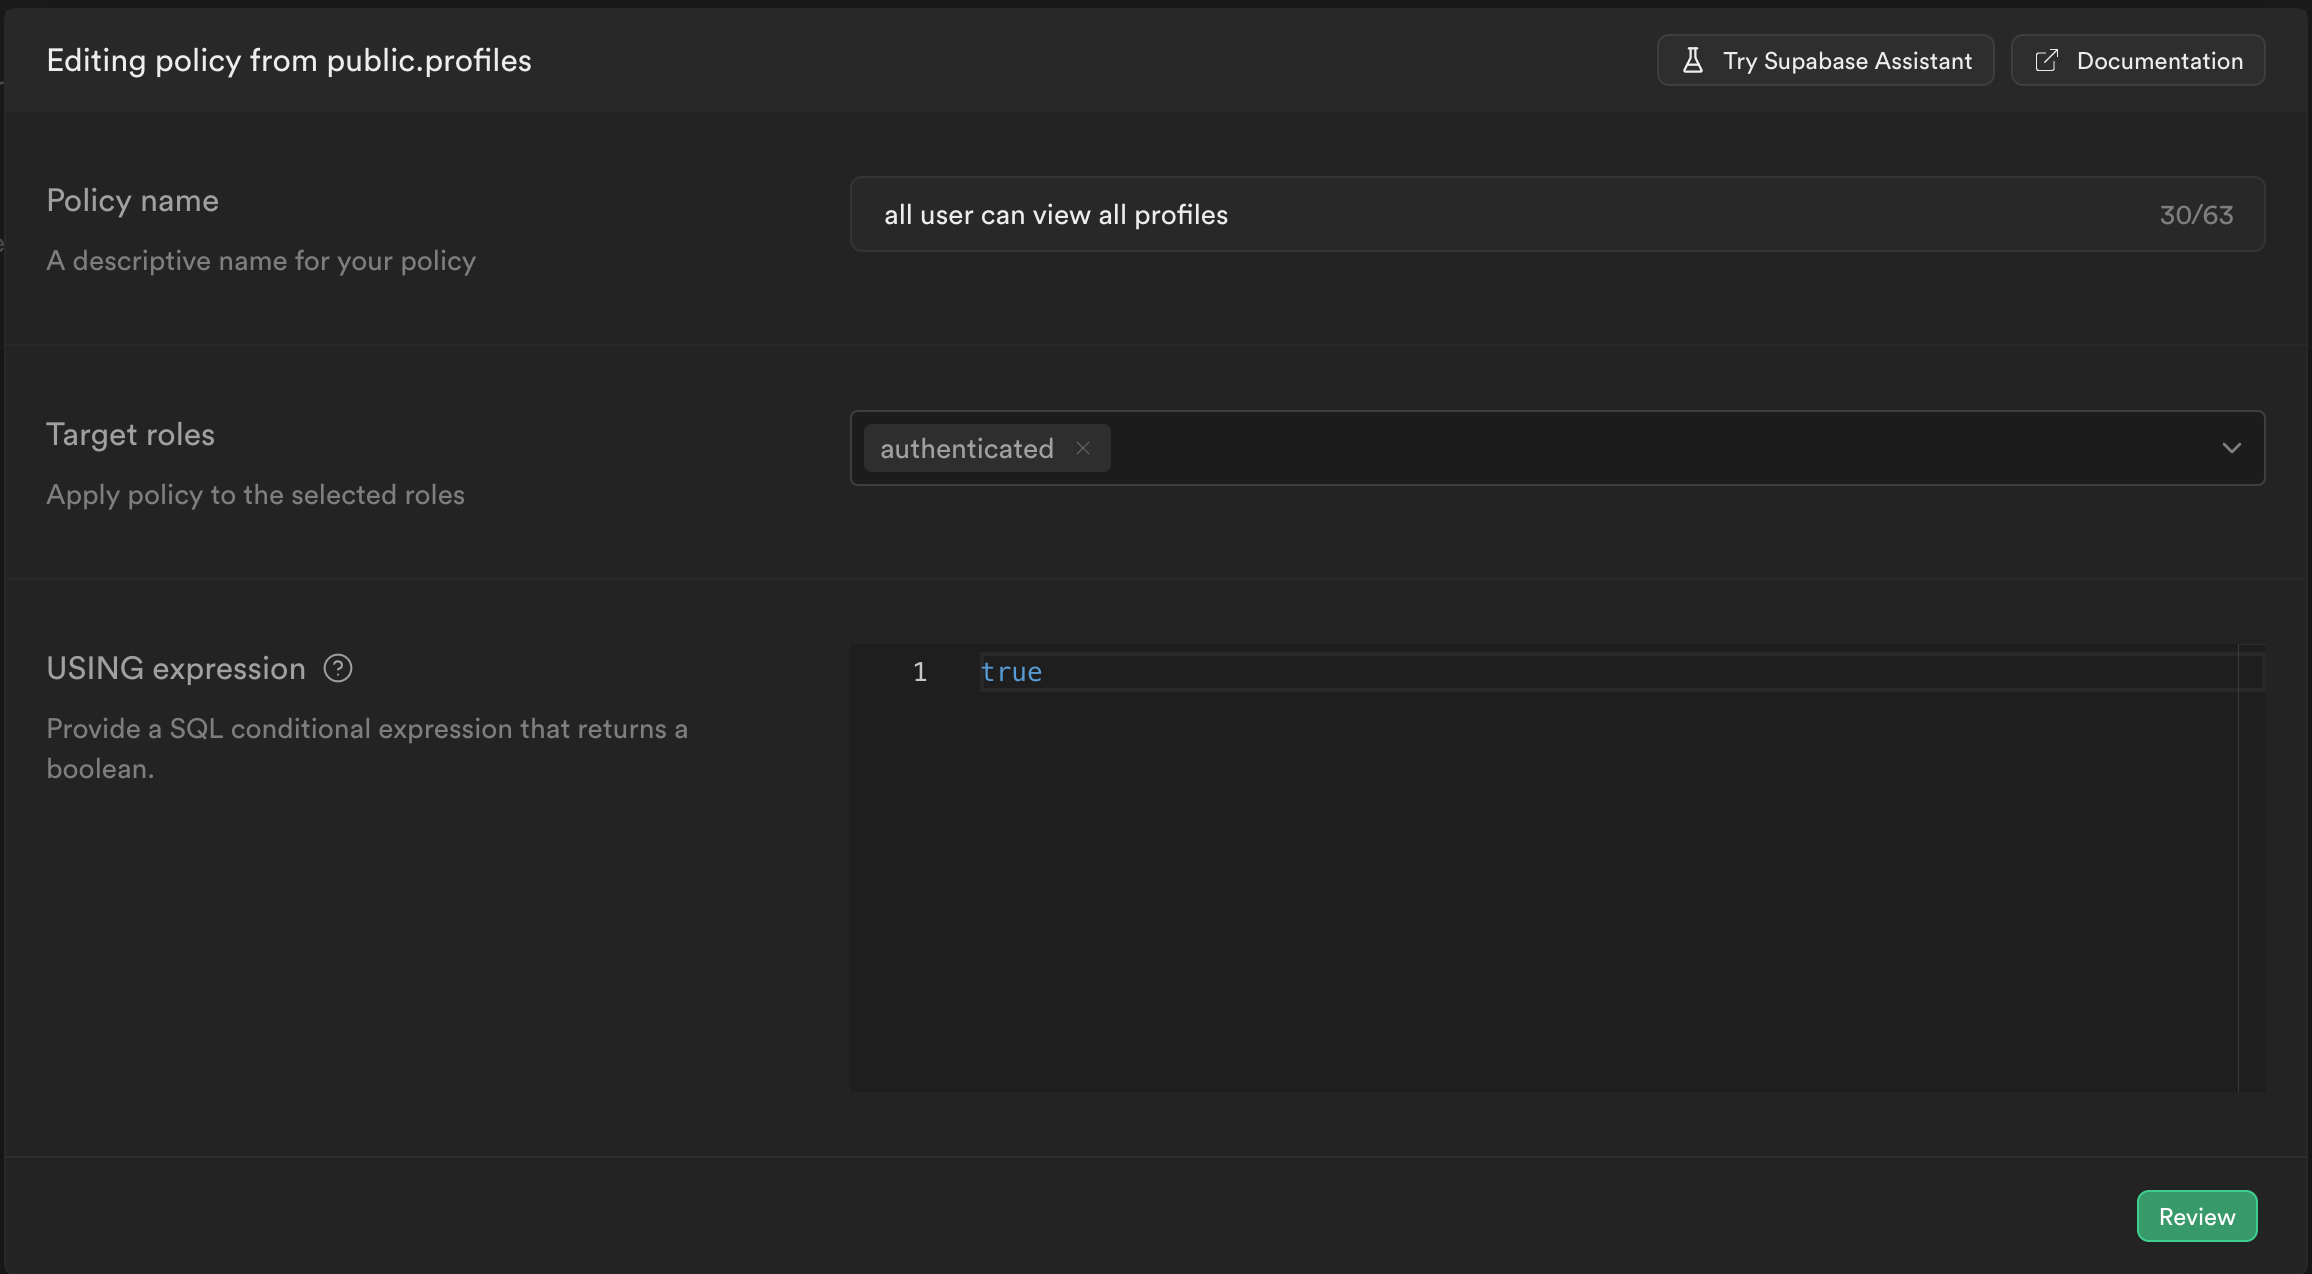Click the 'USING expression' label text
Image resolution: width=2312 pixels, height=1274 pixels.
(x=176, y=669)
